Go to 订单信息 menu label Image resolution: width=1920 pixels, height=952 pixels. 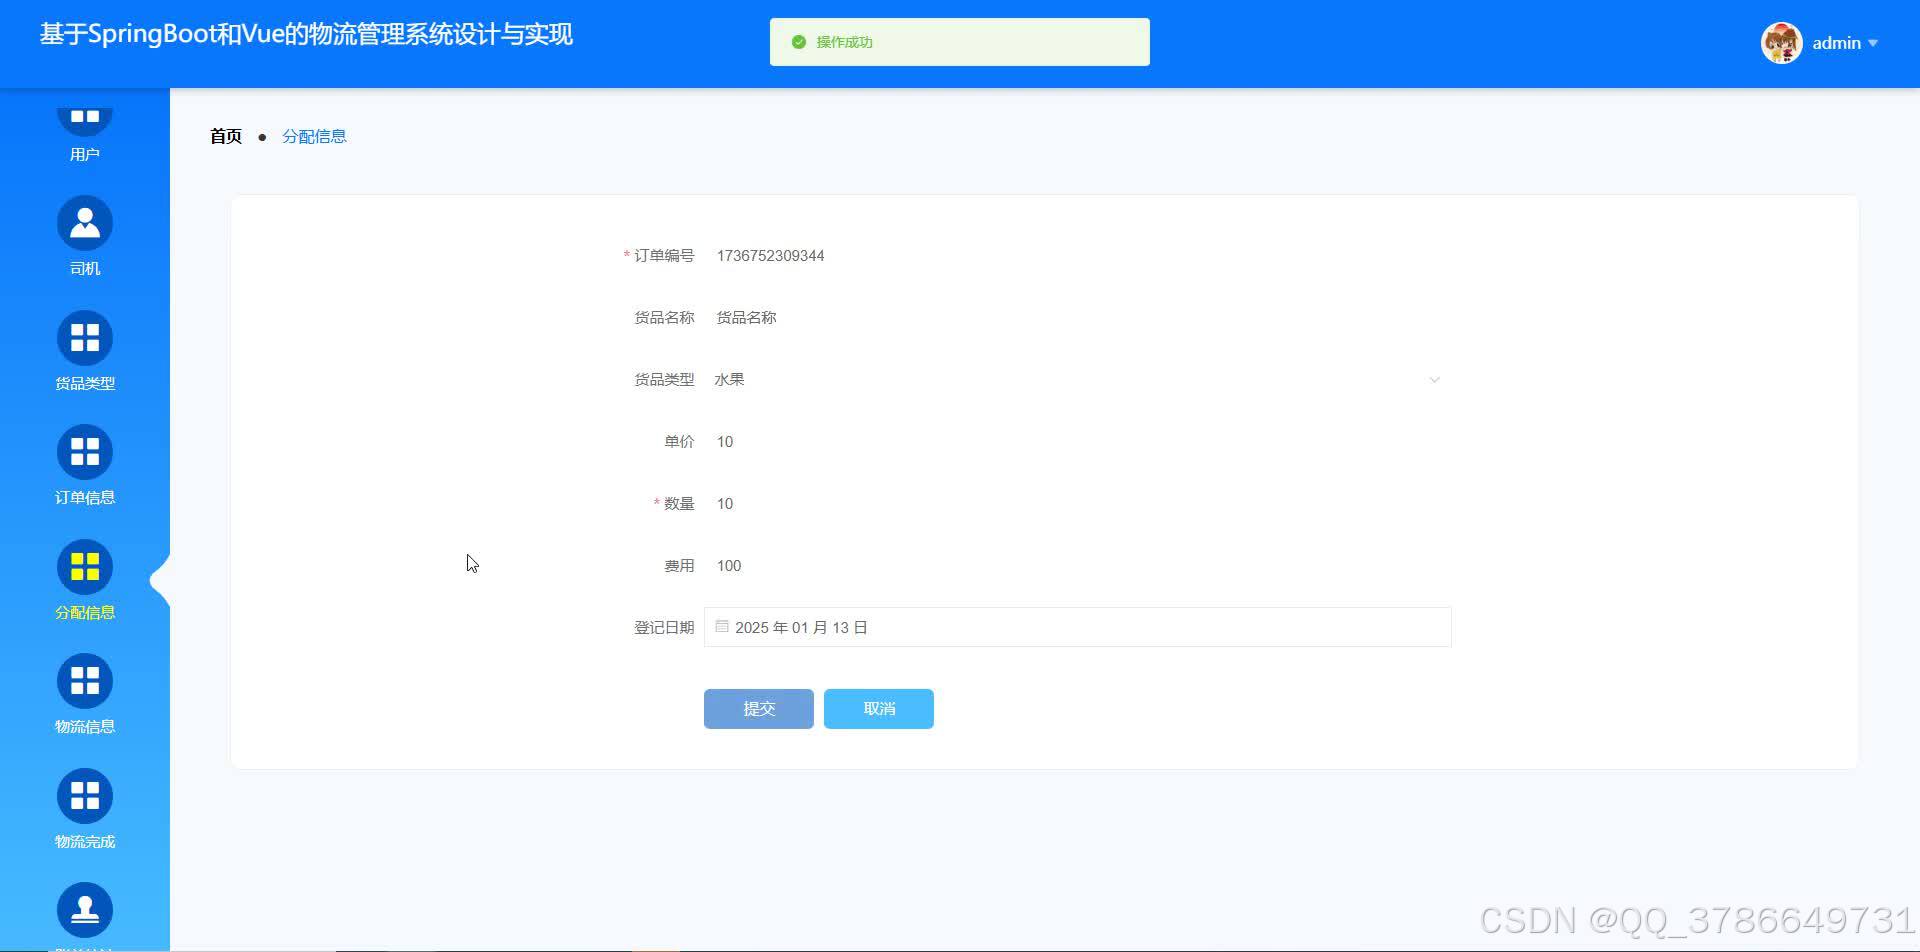point(85,497)
